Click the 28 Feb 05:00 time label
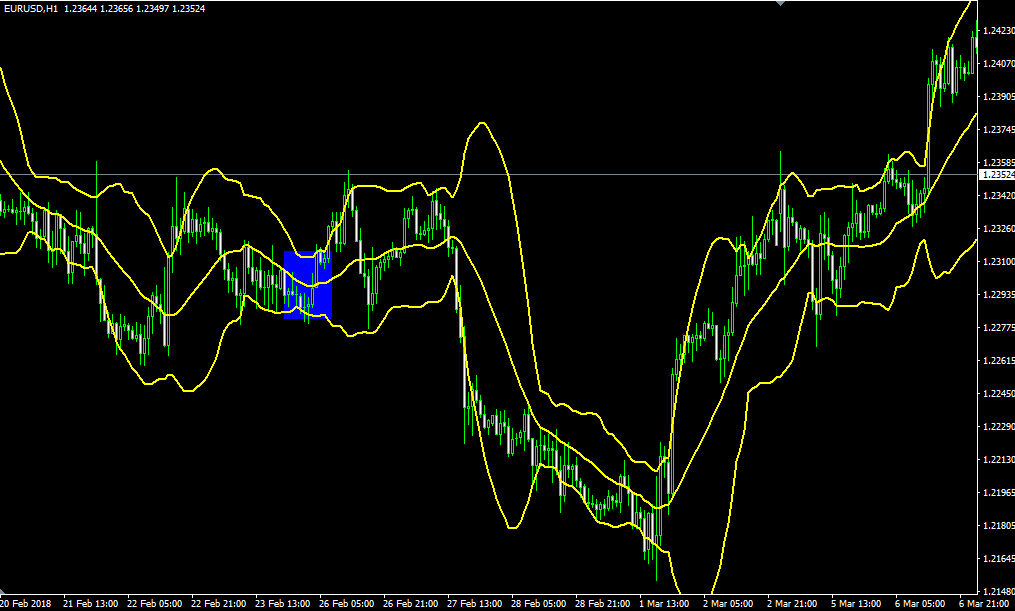The height and width of the screenshot is (611, 1015). pos(539,604)
